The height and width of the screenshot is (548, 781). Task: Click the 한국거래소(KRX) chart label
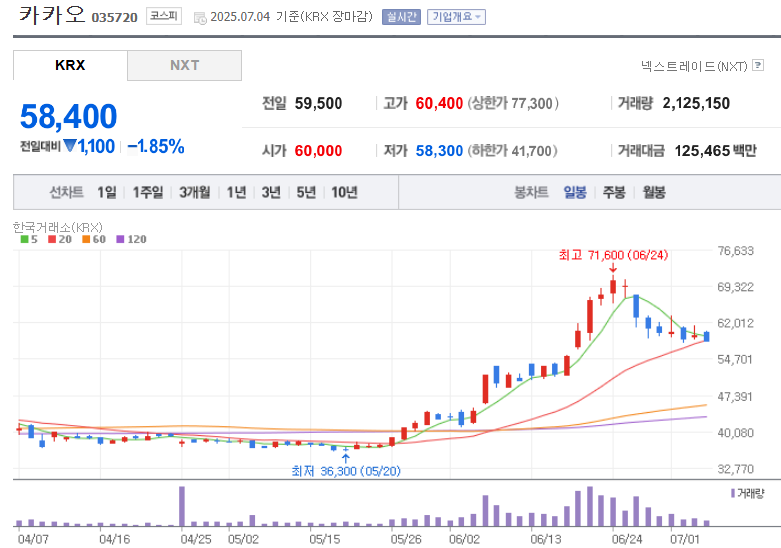pos(58,227)
